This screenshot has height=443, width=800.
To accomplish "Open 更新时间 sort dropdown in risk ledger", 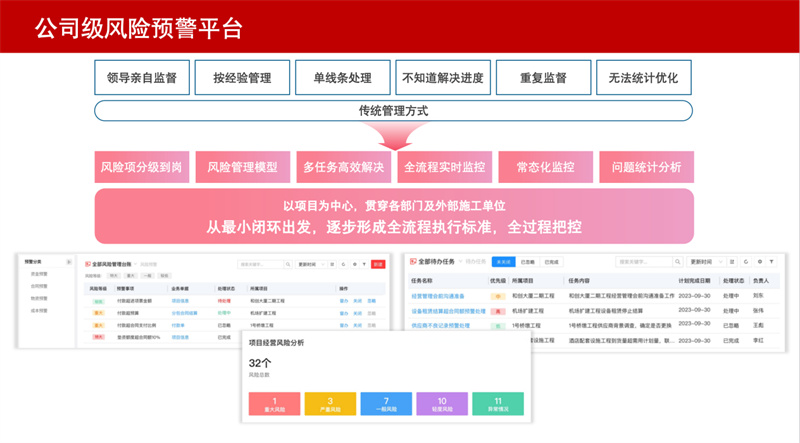I will tap(311, 265).
